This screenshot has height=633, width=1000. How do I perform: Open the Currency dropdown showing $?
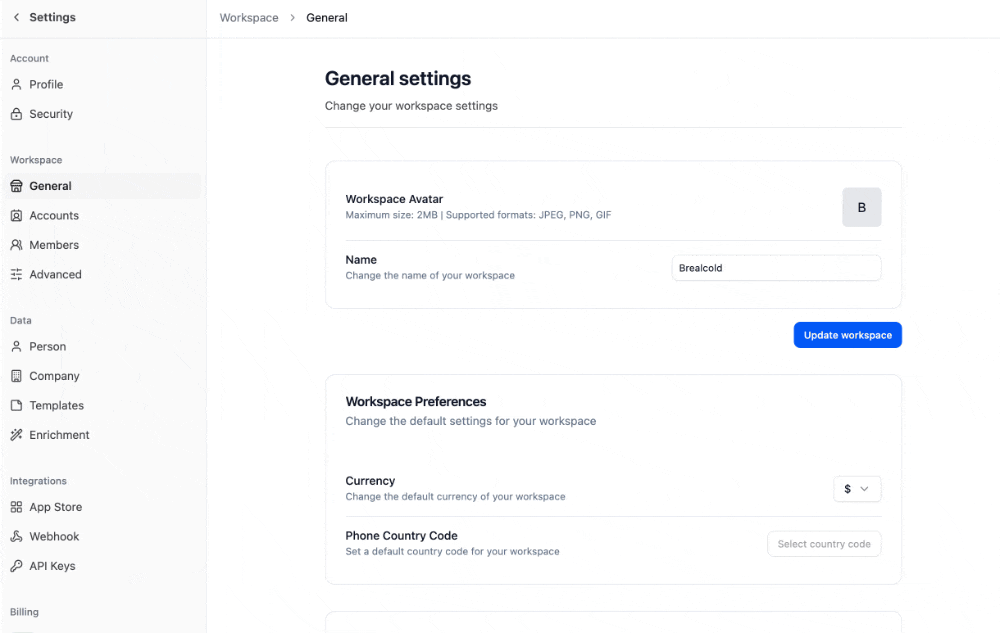857,489
